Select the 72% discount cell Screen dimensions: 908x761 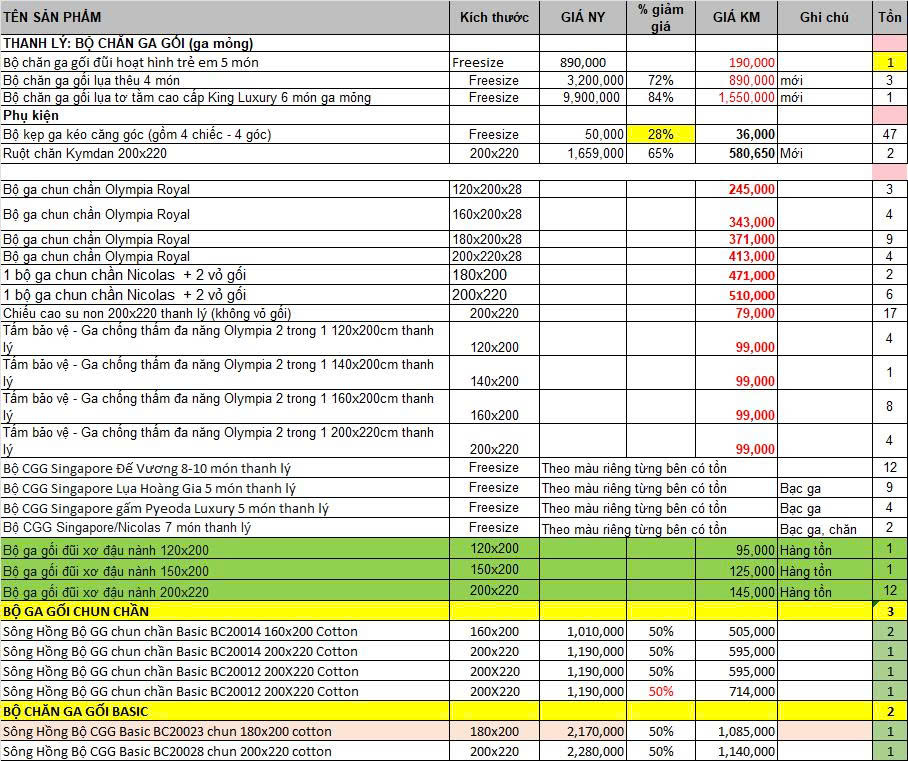pyautogui.click(x=661, y=80)
